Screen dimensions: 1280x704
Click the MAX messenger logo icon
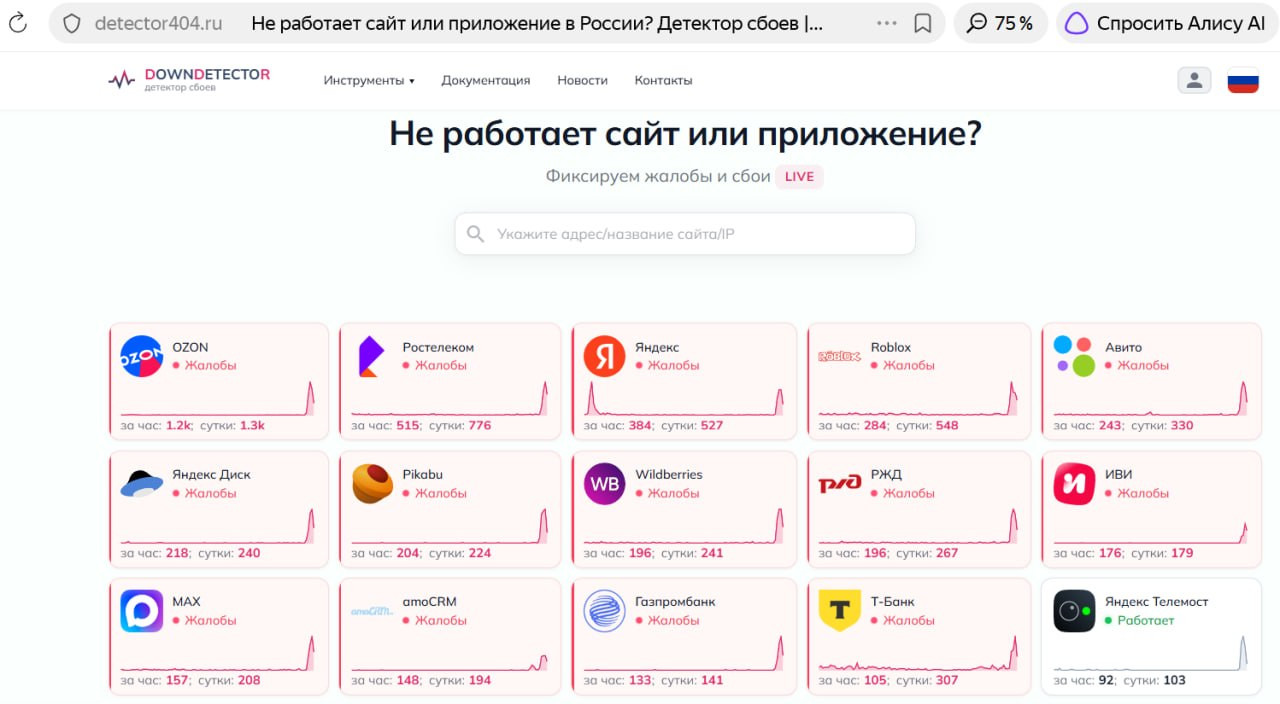point(141,611)
